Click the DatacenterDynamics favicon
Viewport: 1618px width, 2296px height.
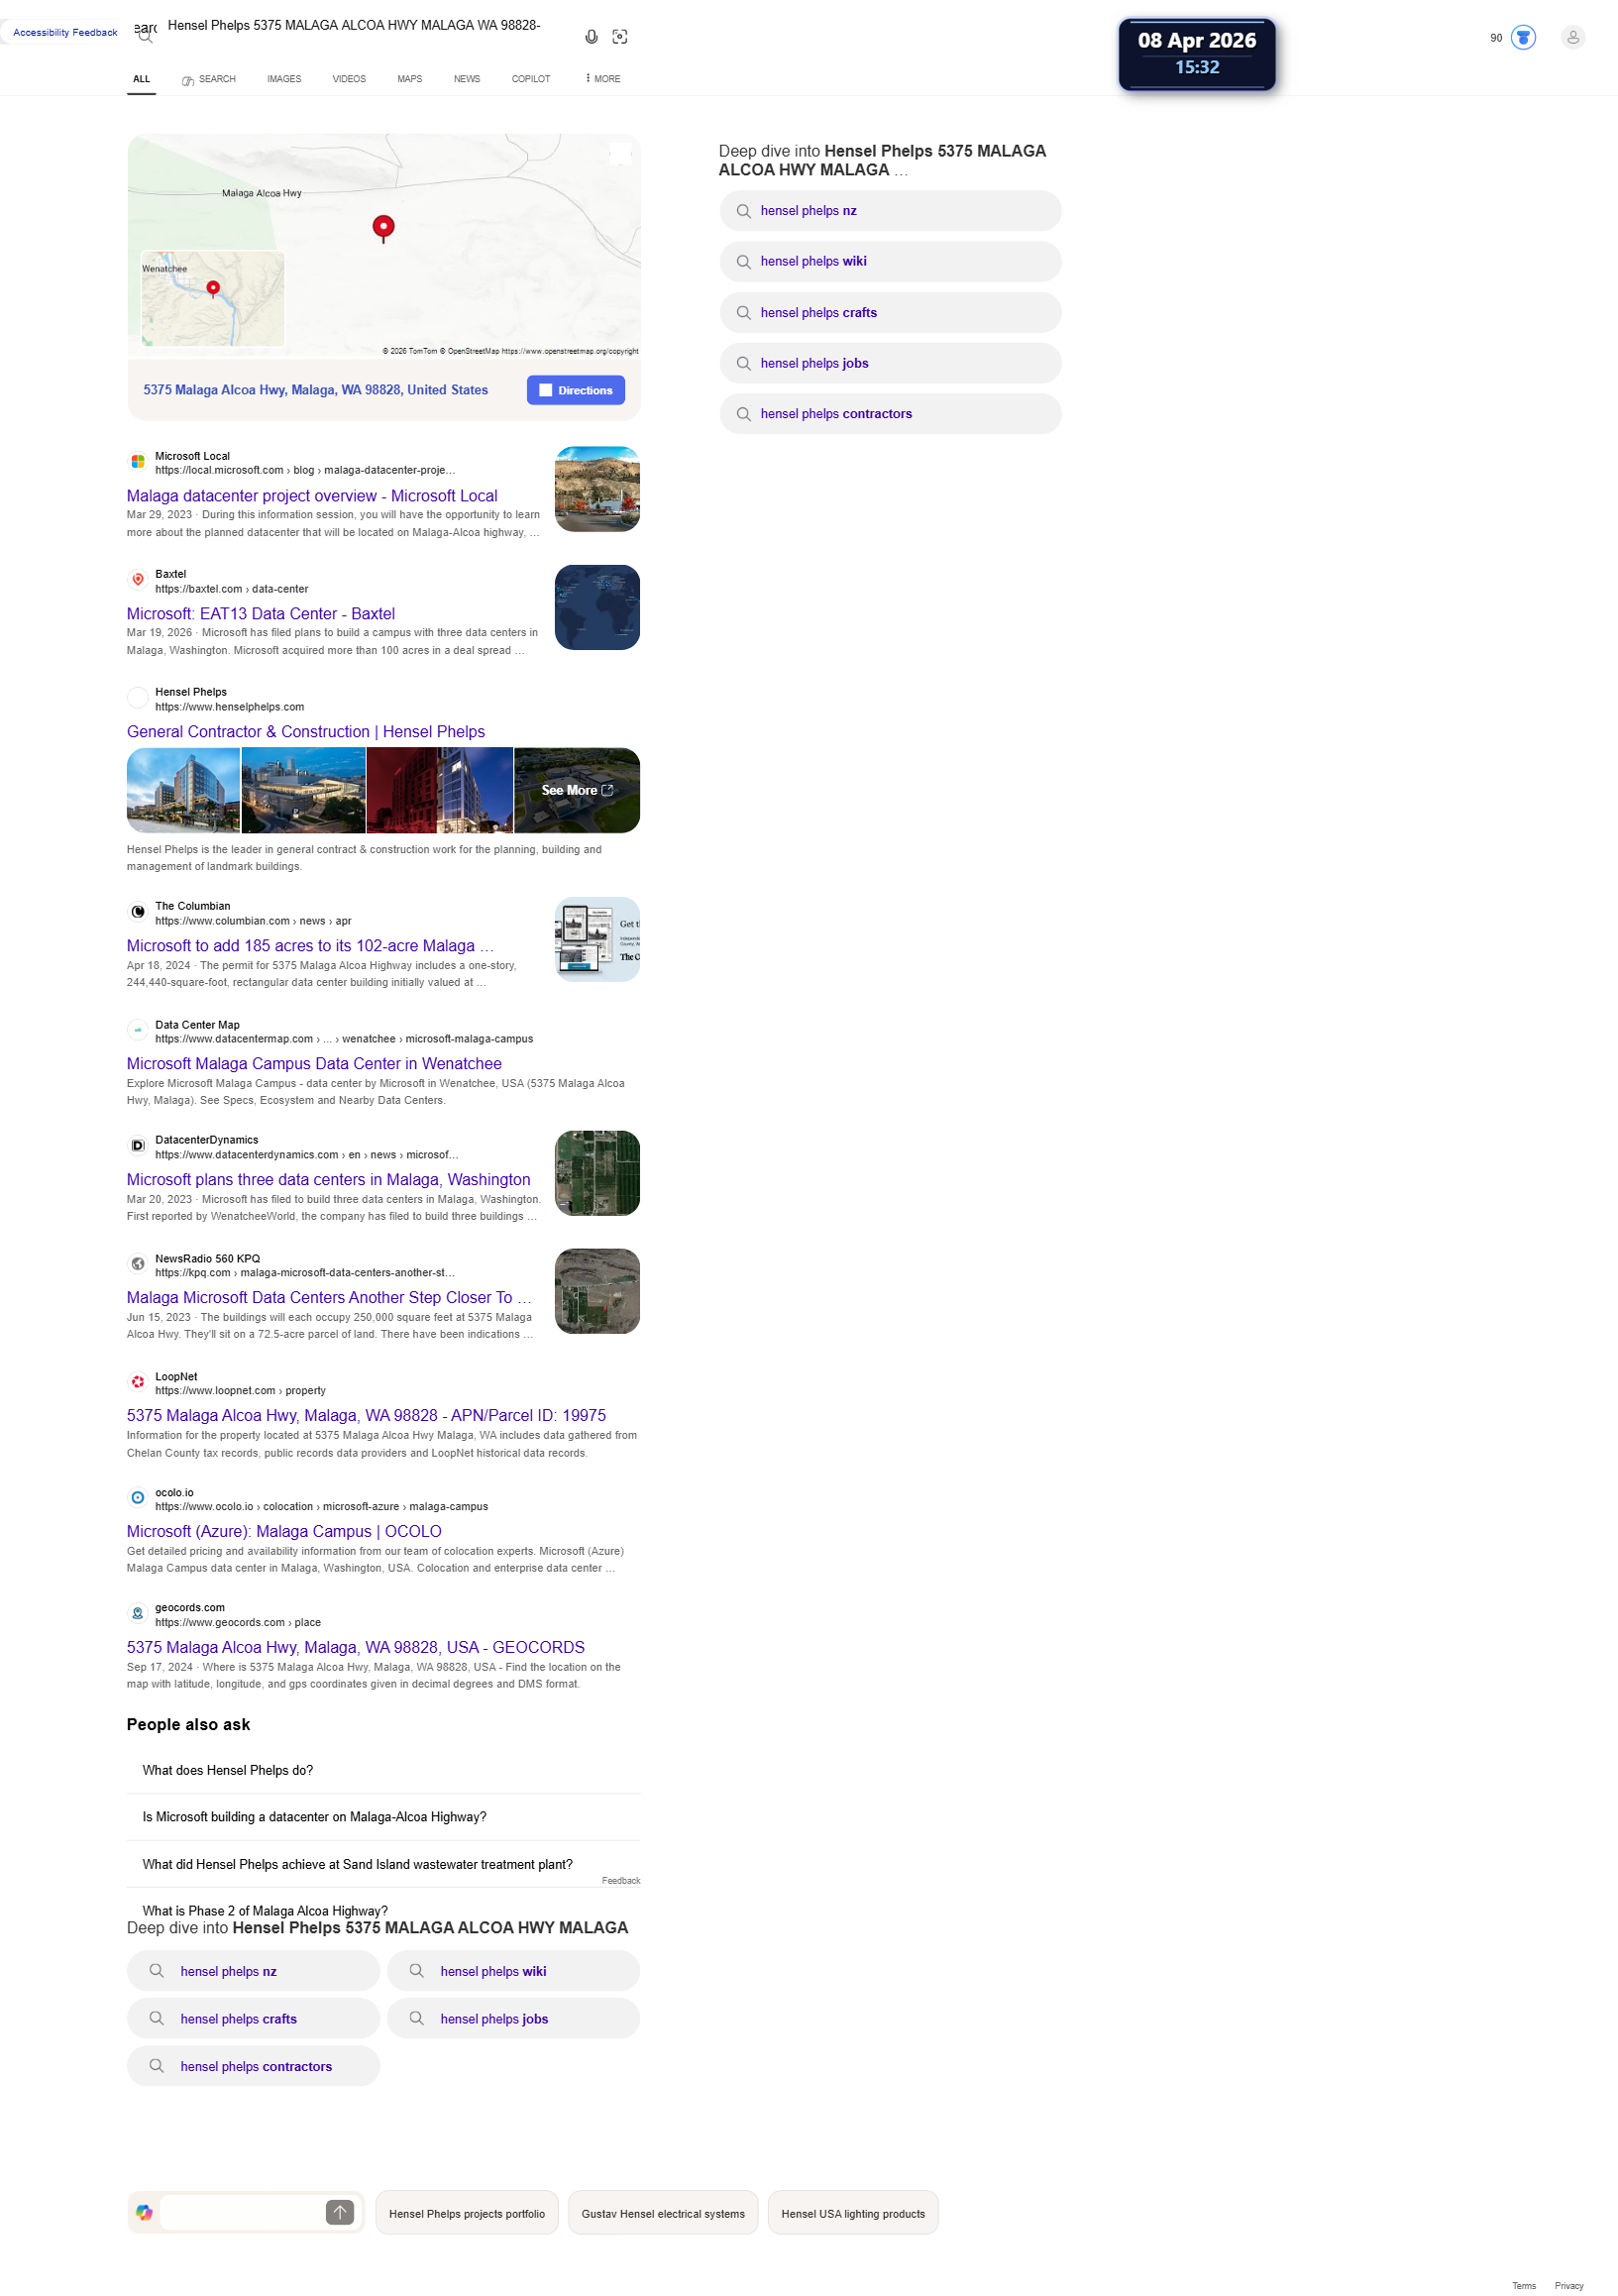click(x=138, y=1146)
